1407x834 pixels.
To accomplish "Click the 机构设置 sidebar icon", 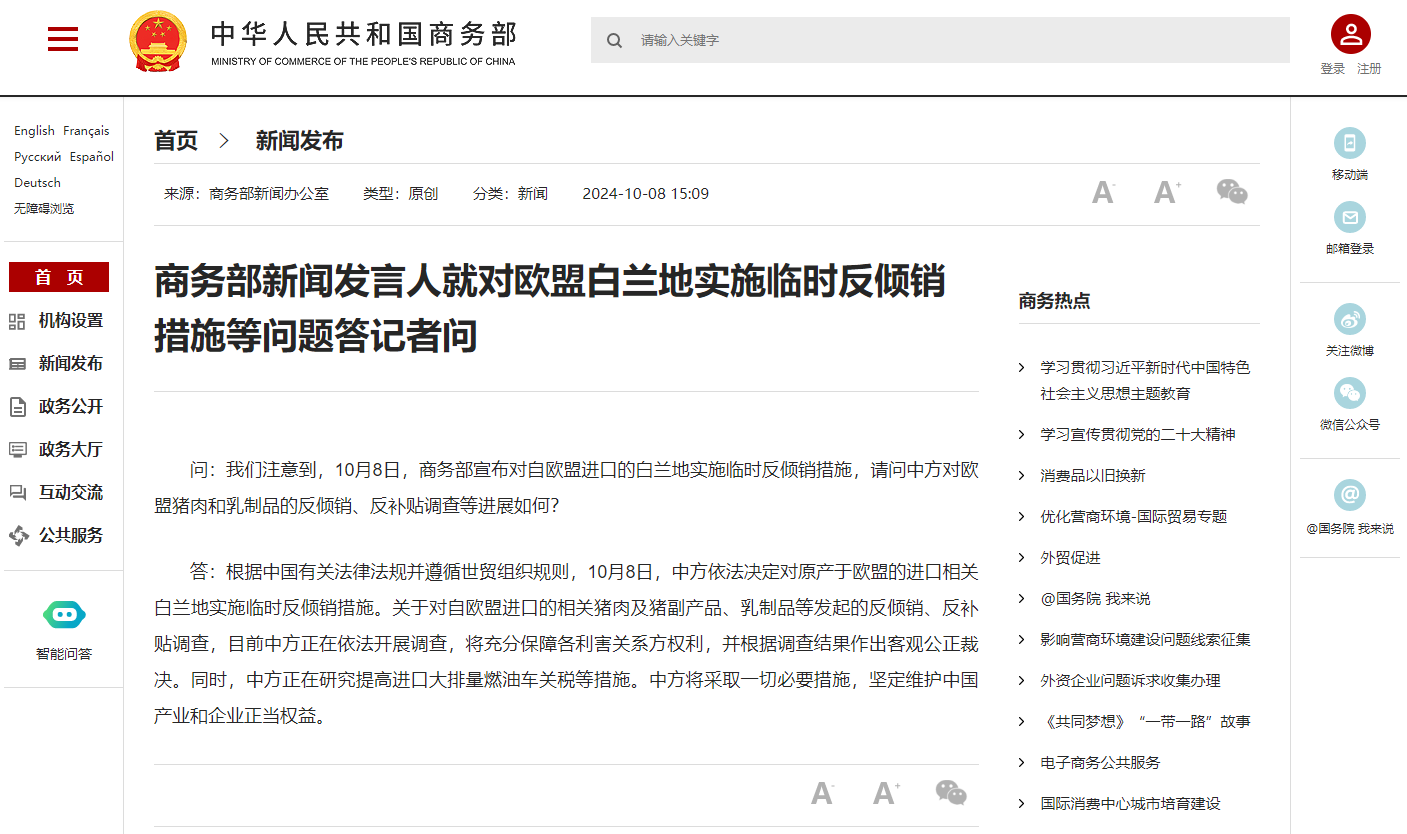I will [x=17, y=321].
